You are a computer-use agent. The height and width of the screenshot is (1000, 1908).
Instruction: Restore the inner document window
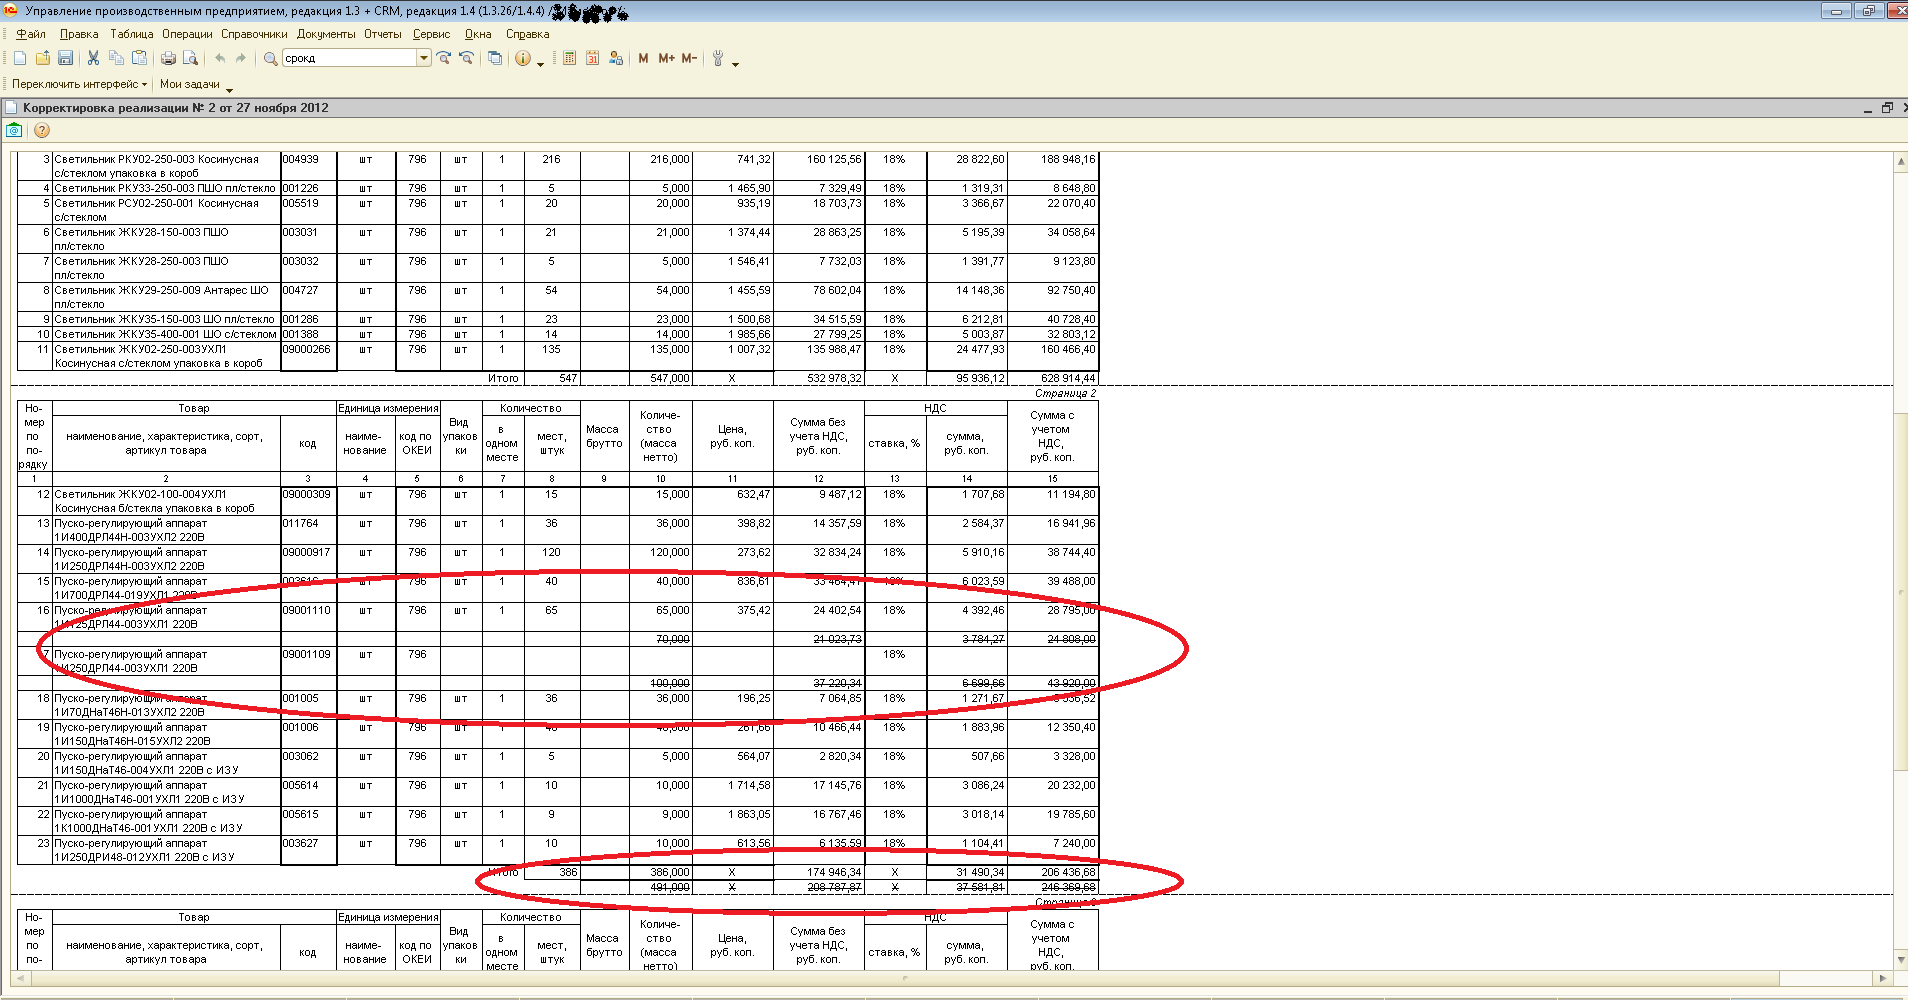(1887, 108)
